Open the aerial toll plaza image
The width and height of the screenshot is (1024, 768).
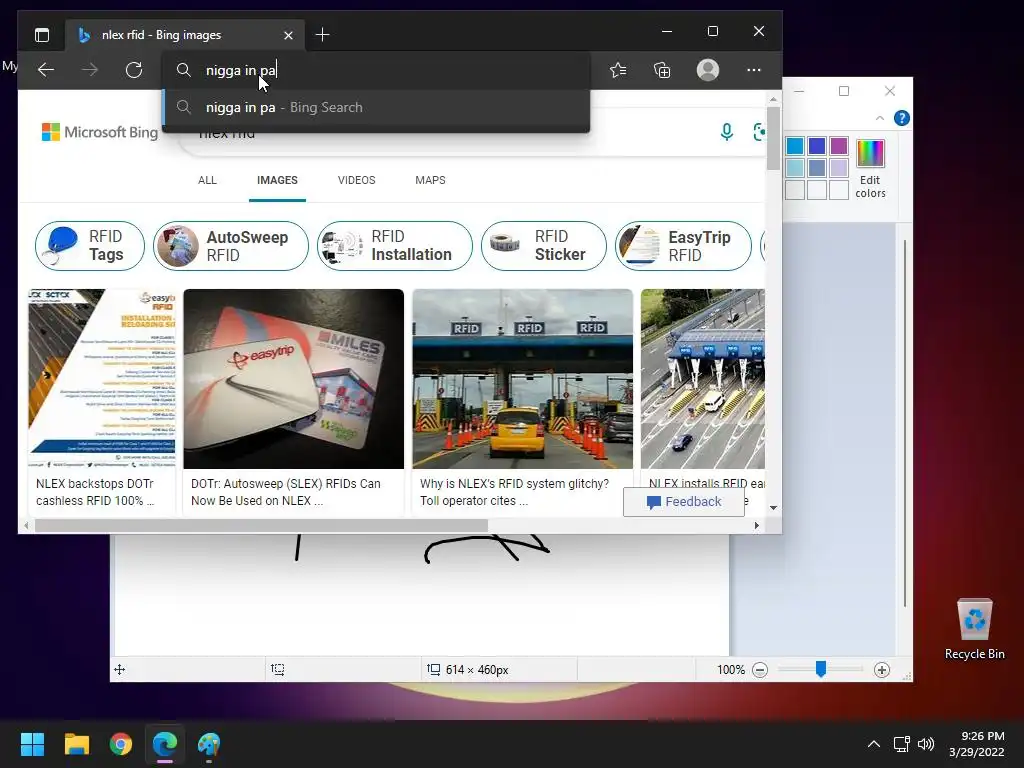point(703,379)
